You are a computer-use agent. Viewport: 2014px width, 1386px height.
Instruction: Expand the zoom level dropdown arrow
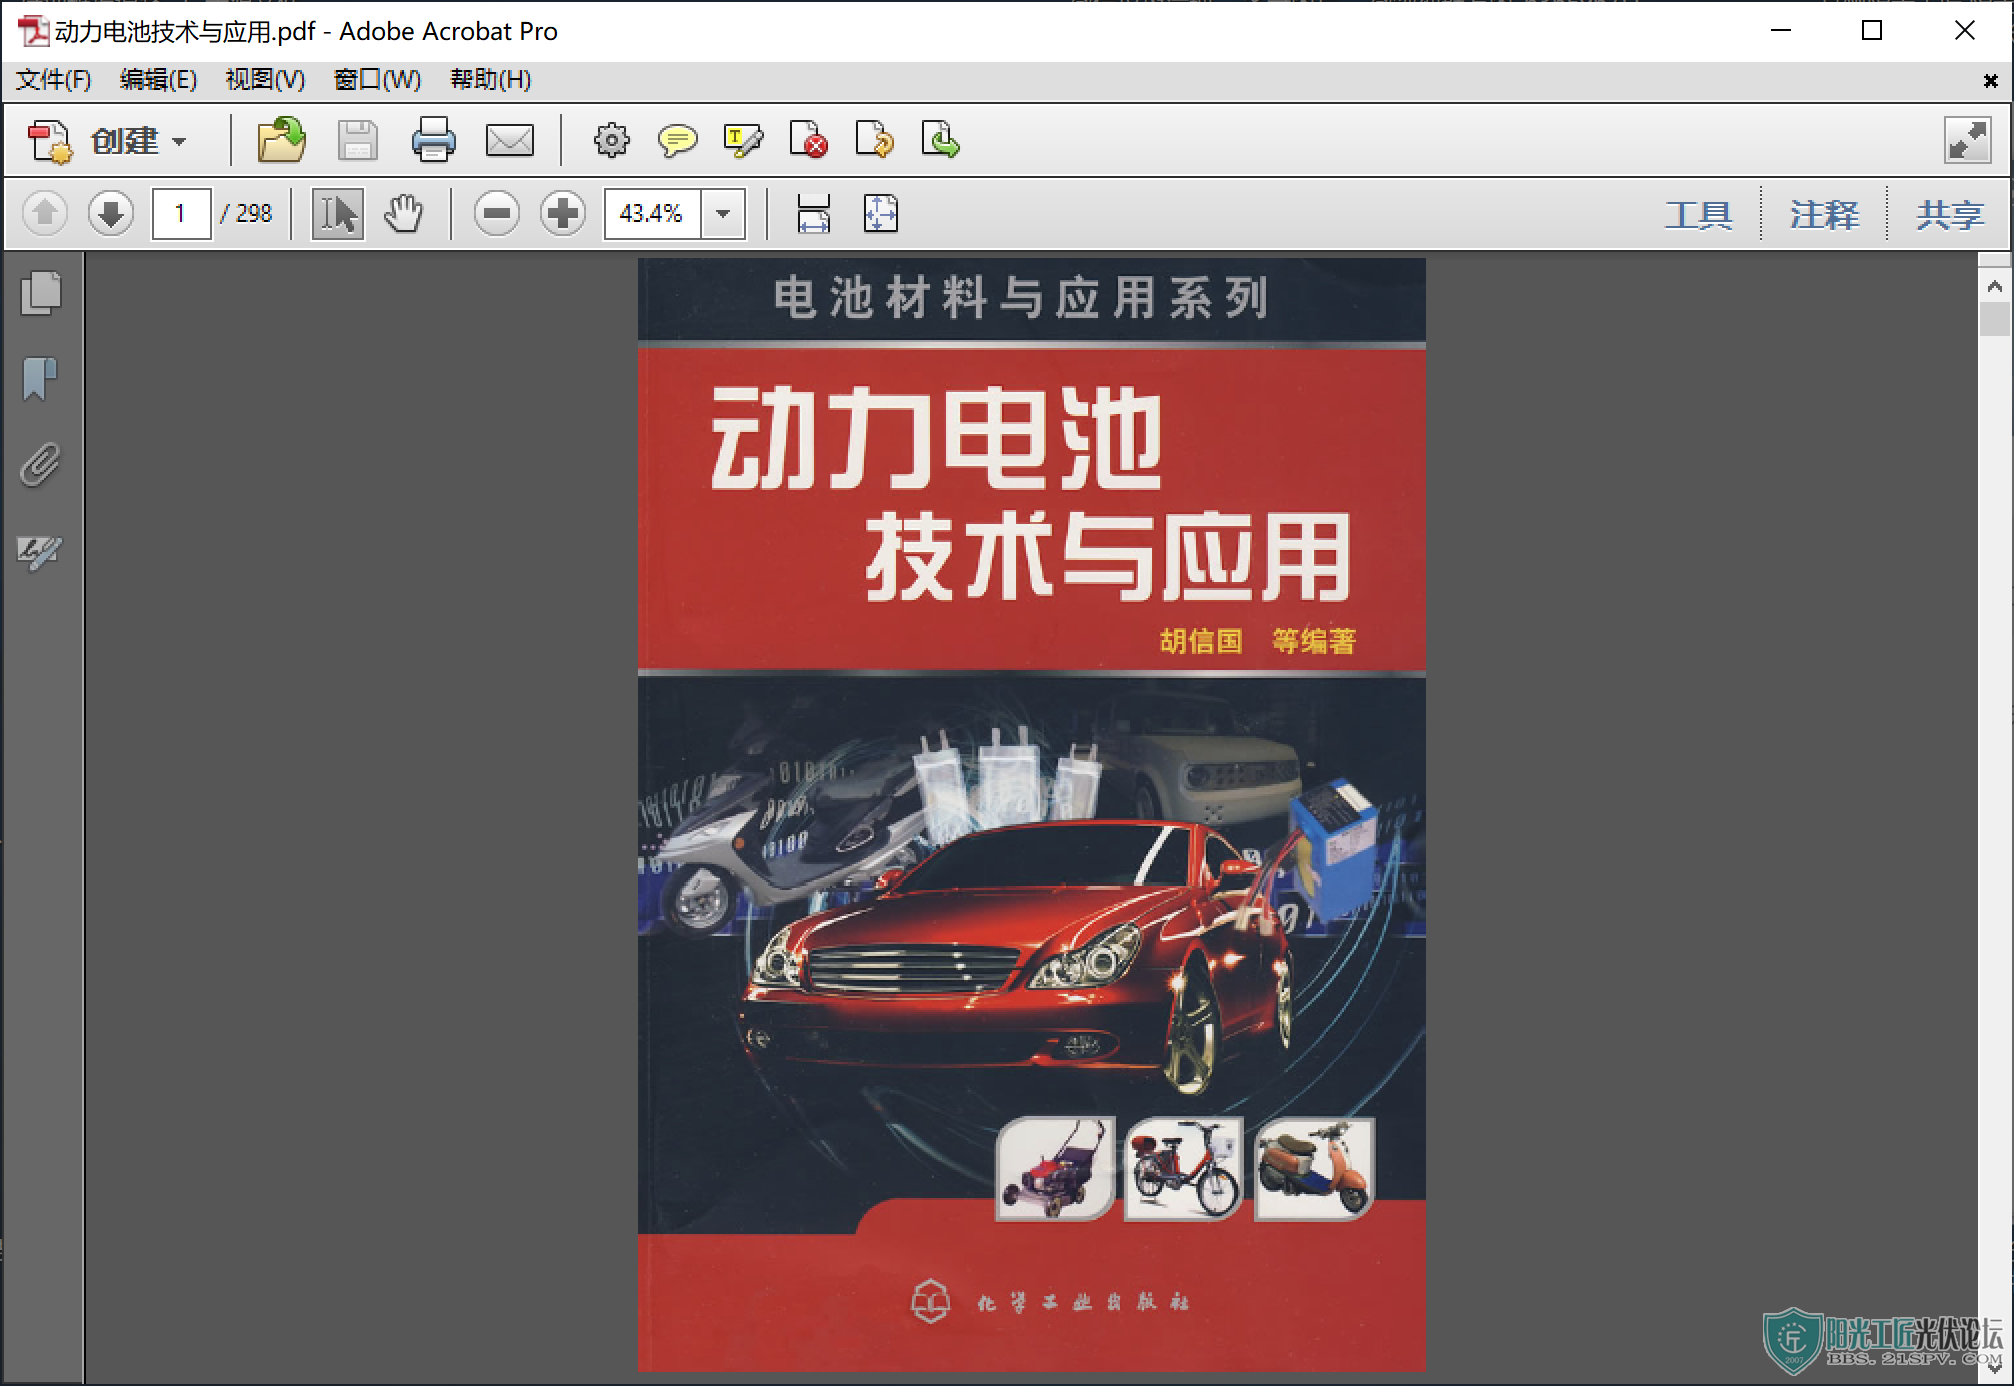[723, 213]
